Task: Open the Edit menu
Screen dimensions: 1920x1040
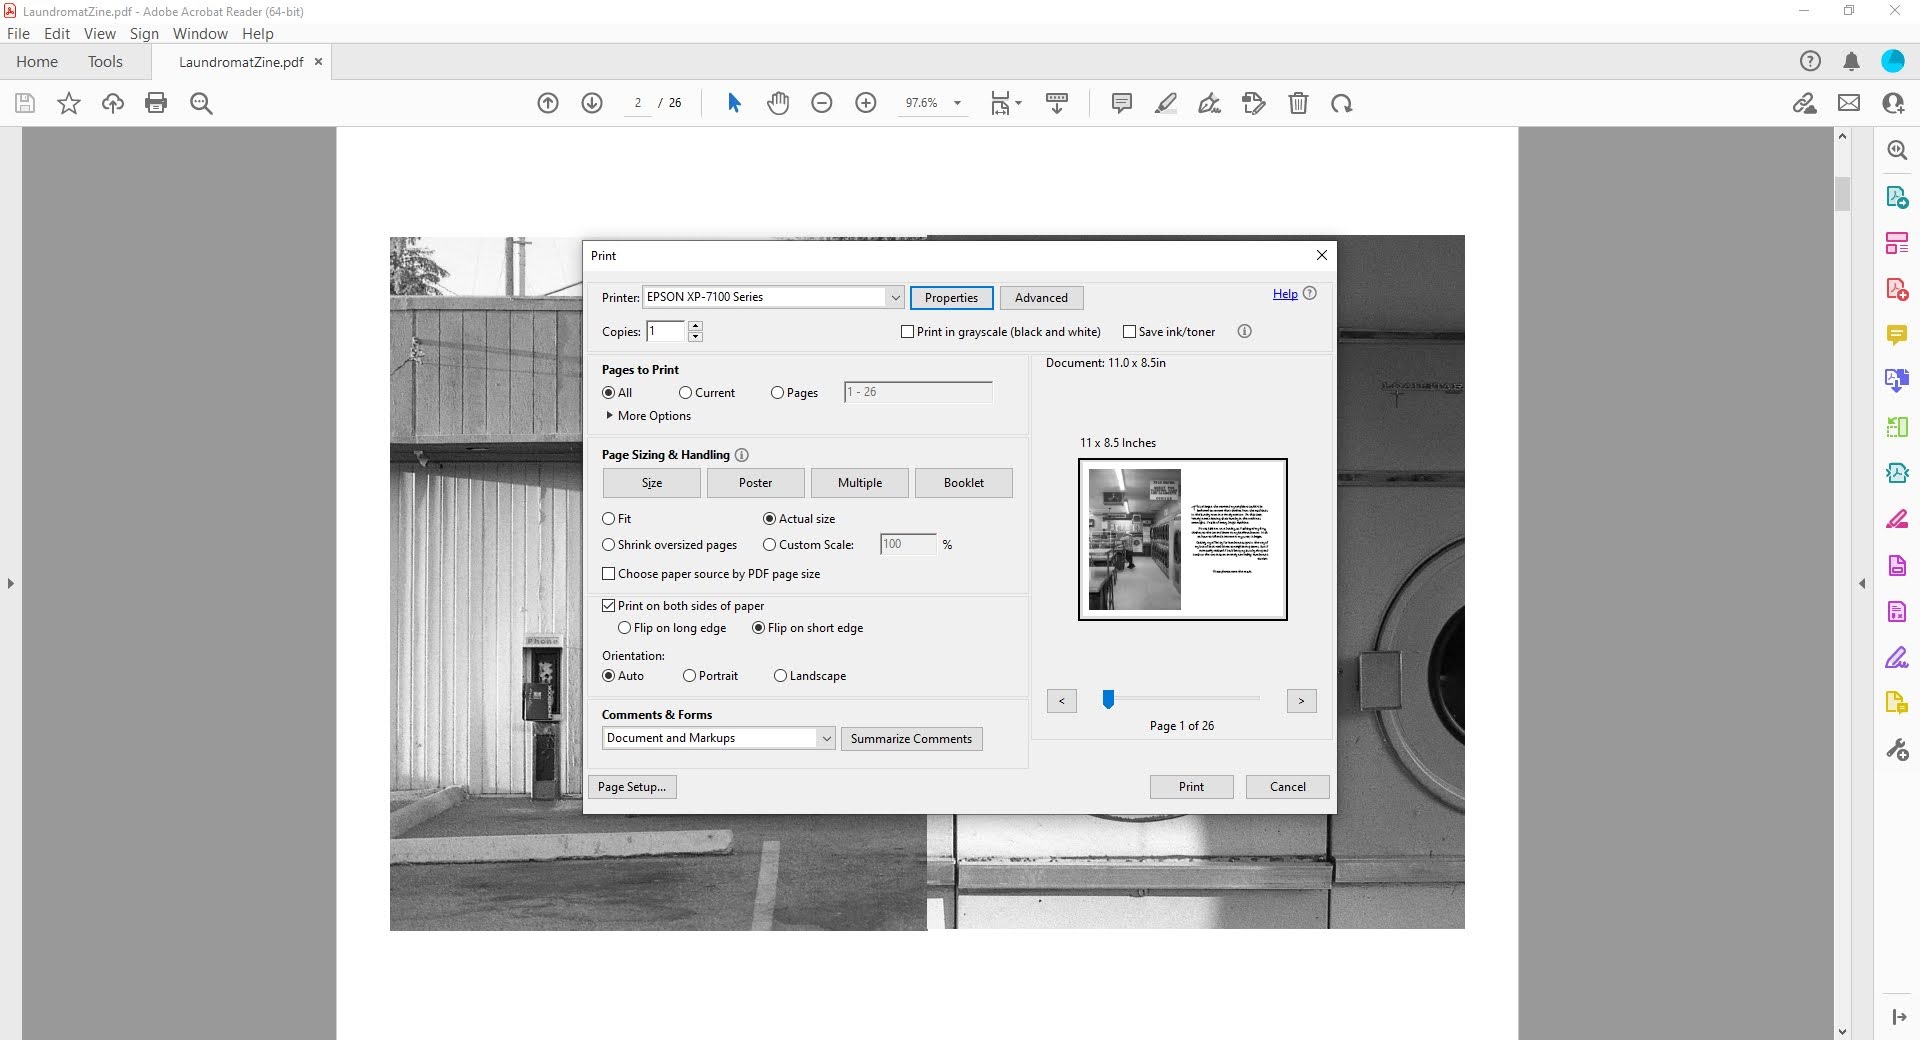Action: click(x=57, y=33)
